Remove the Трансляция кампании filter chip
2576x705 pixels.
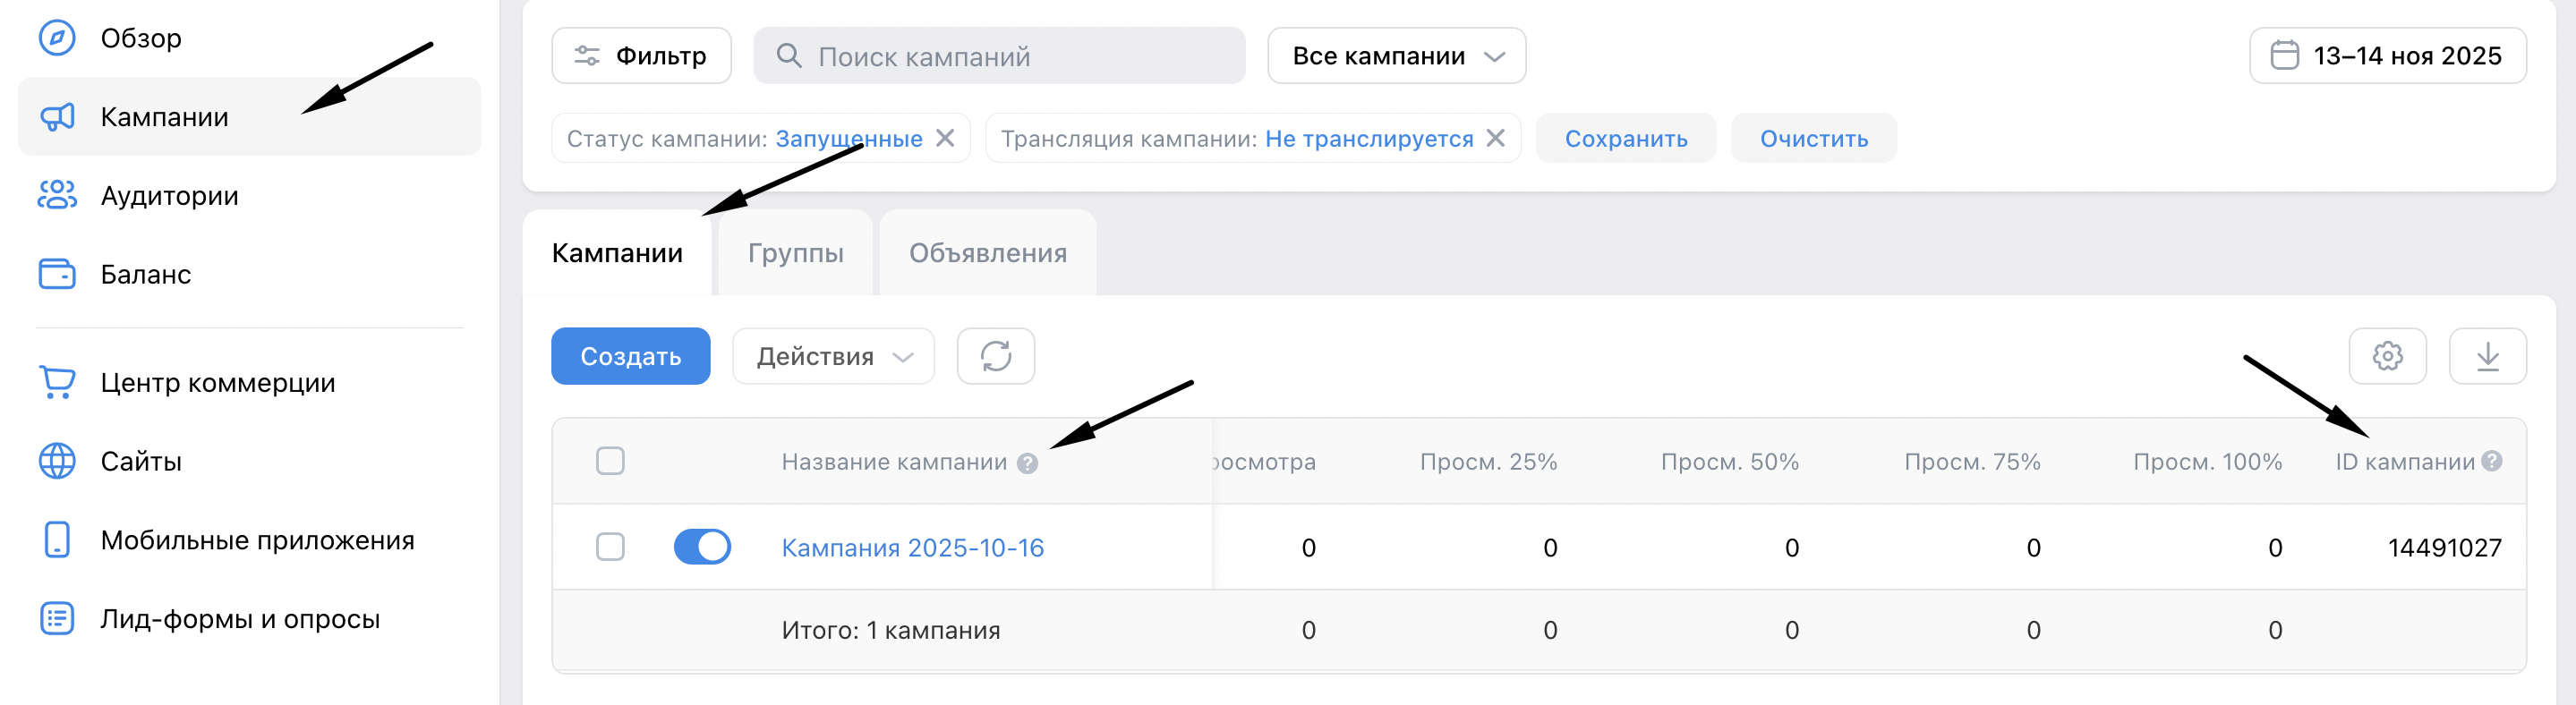(1495, 138)
